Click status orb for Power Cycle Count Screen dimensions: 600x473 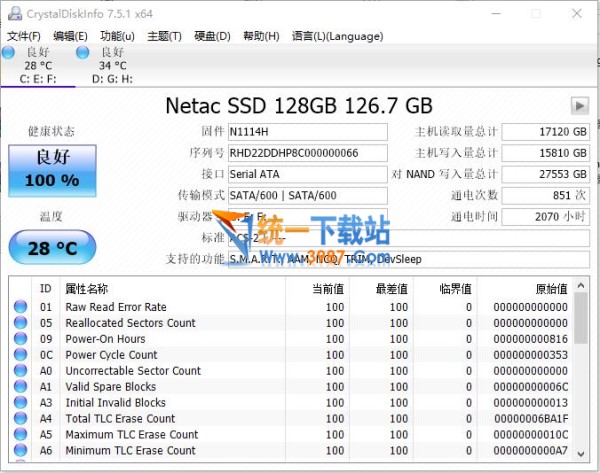(20, 355)
